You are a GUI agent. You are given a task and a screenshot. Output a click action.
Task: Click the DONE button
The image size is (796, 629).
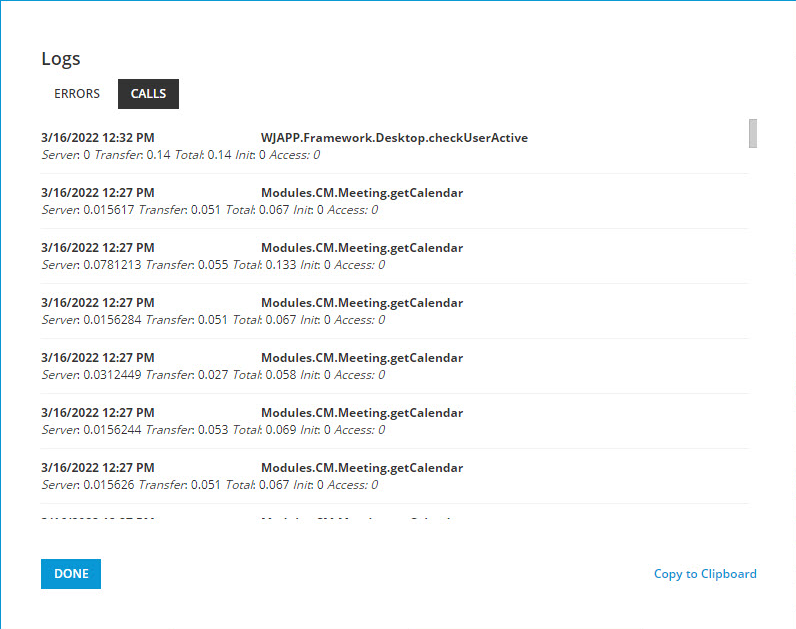point(71,574)
